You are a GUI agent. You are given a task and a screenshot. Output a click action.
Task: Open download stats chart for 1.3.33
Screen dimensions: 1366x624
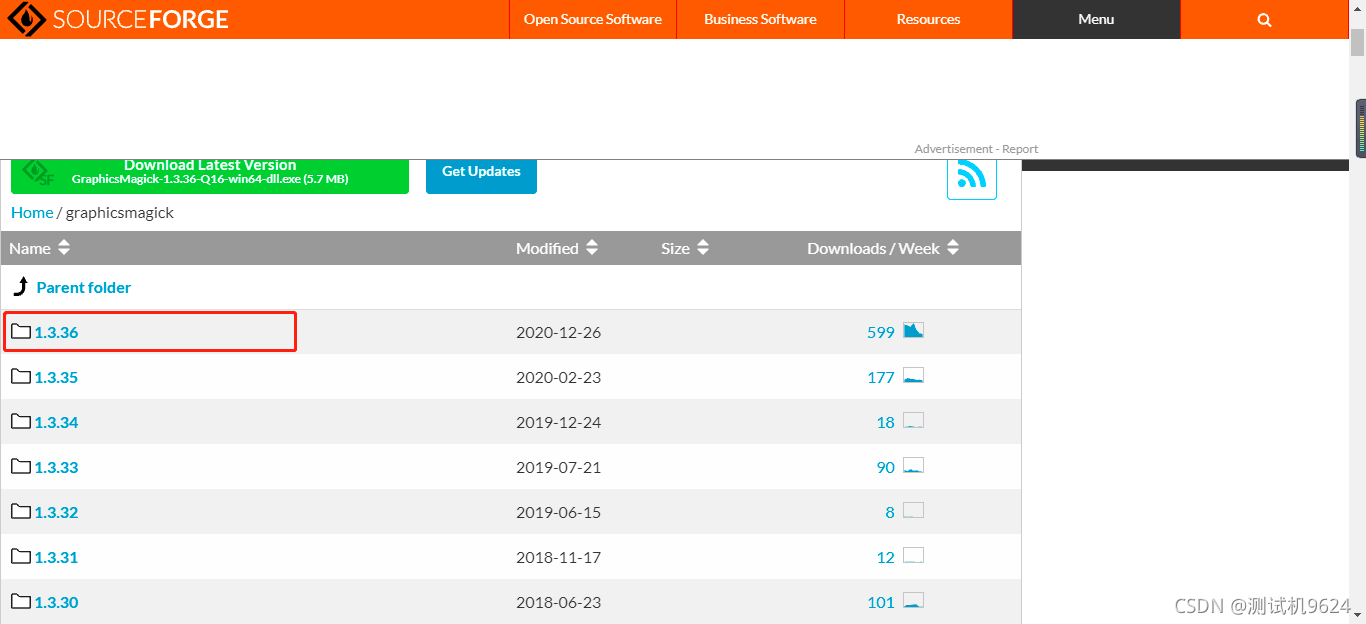(x=913, y=465)
